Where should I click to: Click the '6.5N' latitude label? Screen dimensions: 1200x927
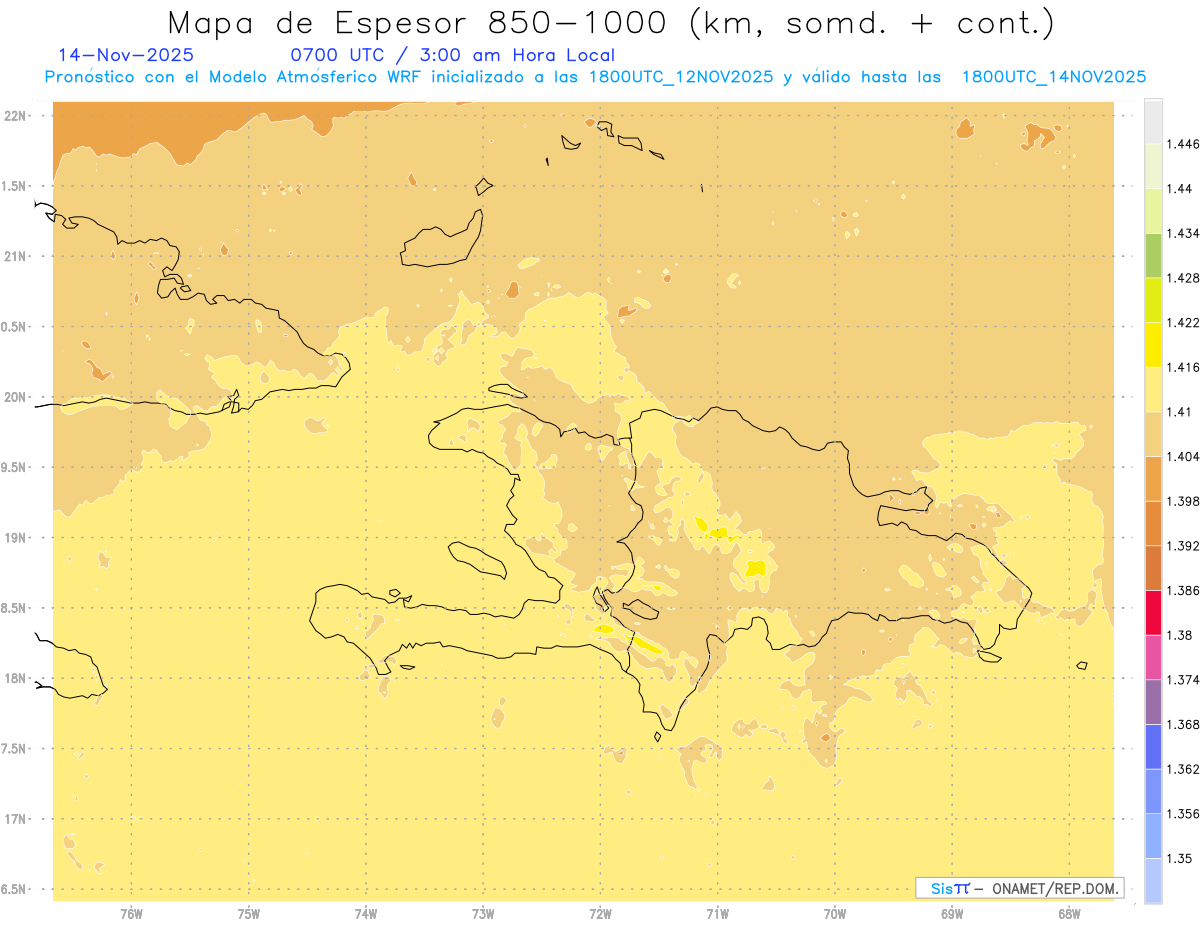(x=14, y=889)
